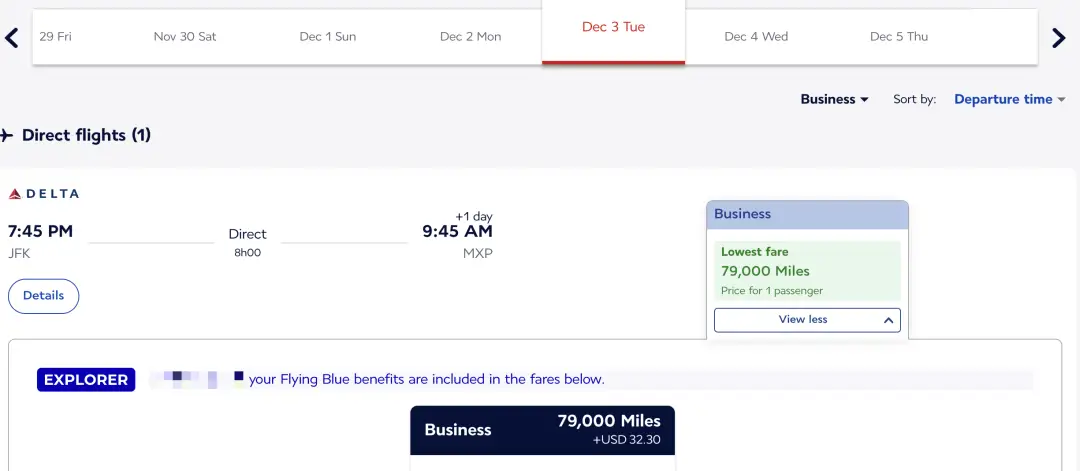1080x471 pixels.
Task: Open the Business cabin class dropdown
Action: point(834,99)
